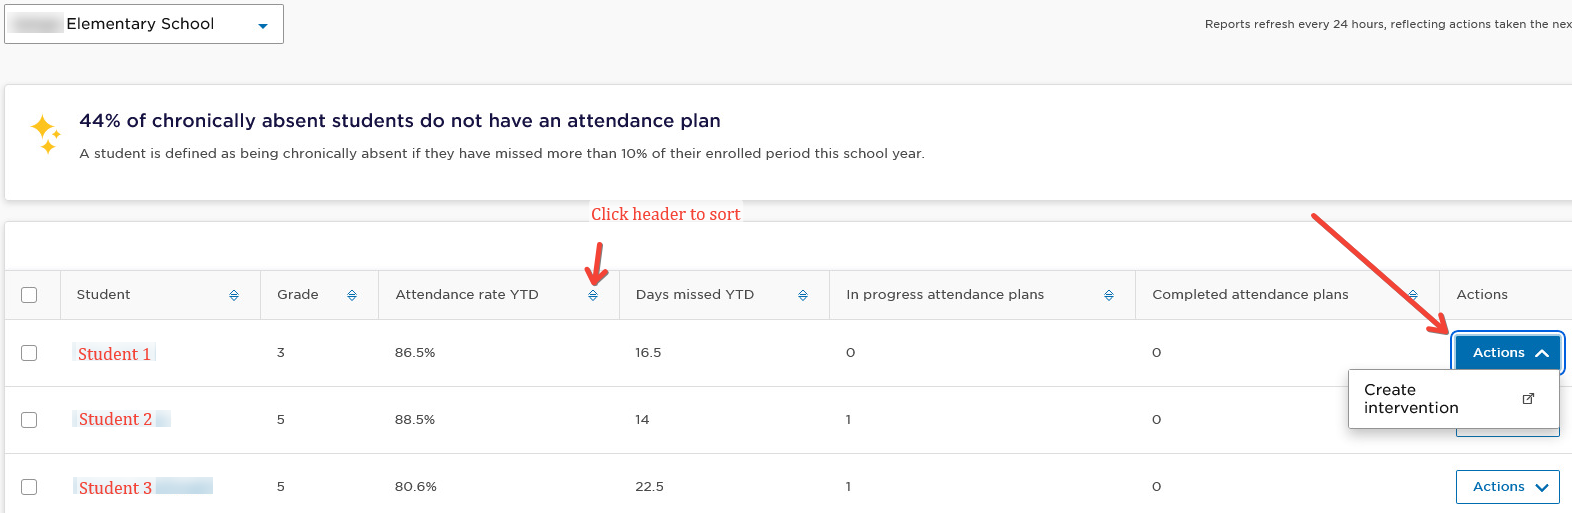The width and height of the screenshot is (1572, 513).
Task: Select the Student 3 row checkbox
Action: pos(29,487)
